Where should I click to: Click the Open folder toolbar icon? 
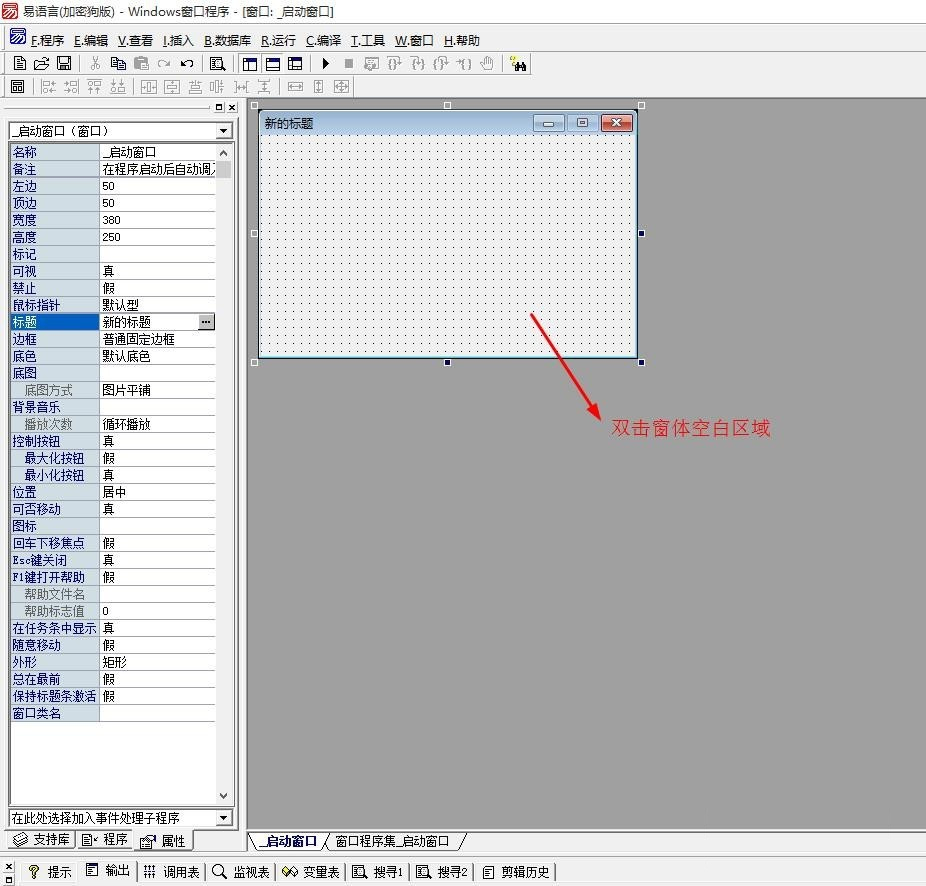(42, 64)
